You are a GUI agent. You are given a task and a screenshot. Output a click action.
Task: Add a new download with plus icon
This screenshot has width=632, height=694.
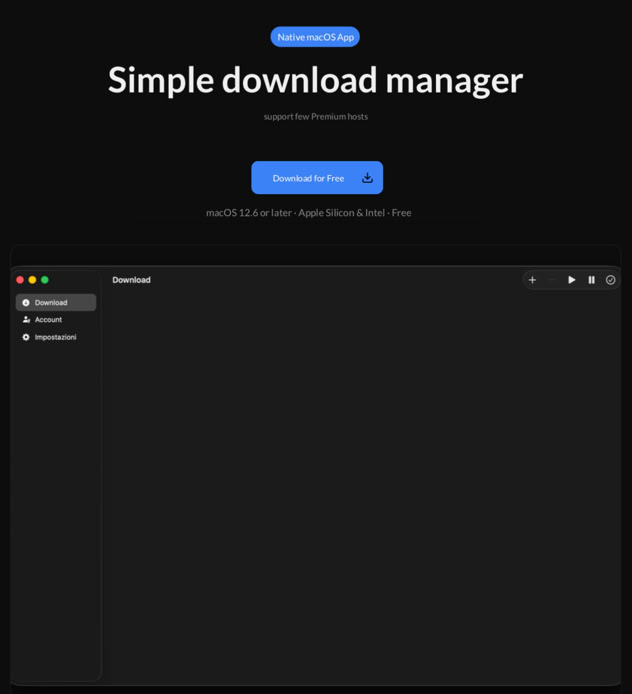coord(532,280)
